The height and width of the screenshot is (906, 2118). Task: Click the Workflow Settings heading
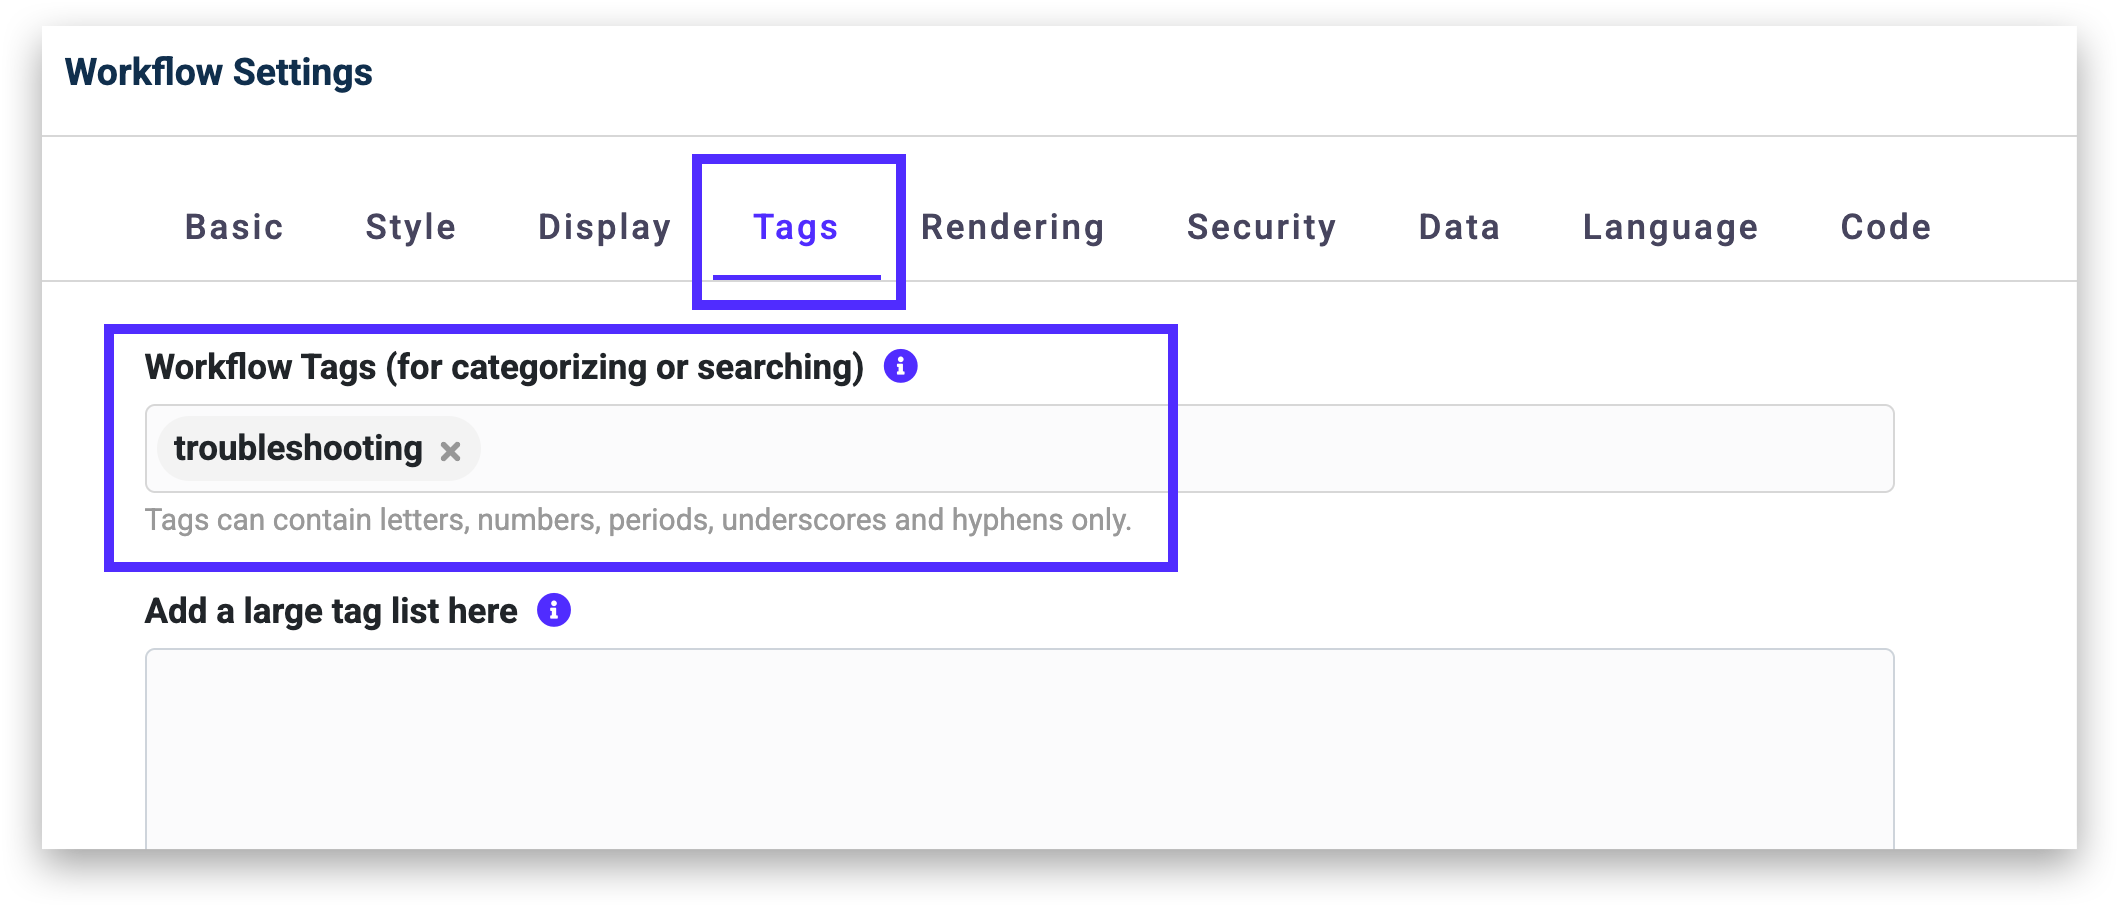coord(218,73)
